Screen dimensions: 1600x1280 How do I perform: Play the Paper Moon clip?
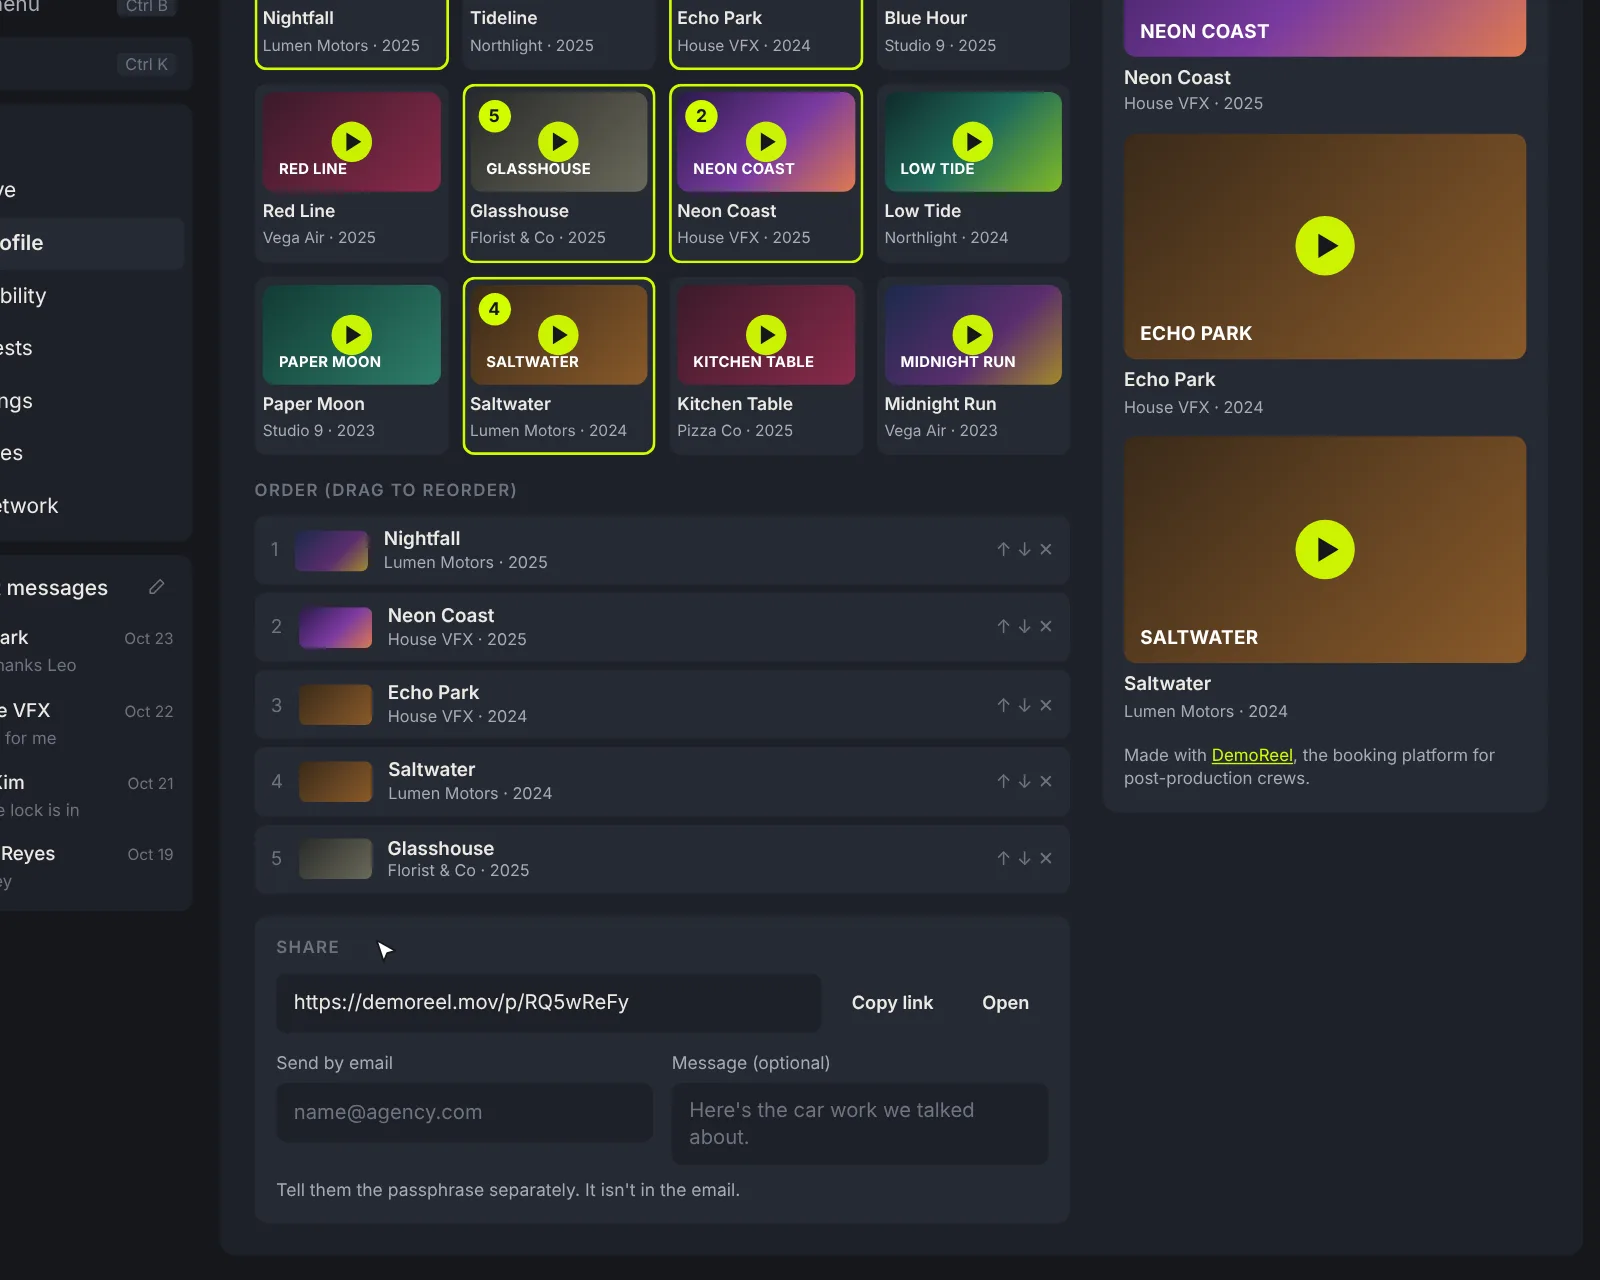352,335
